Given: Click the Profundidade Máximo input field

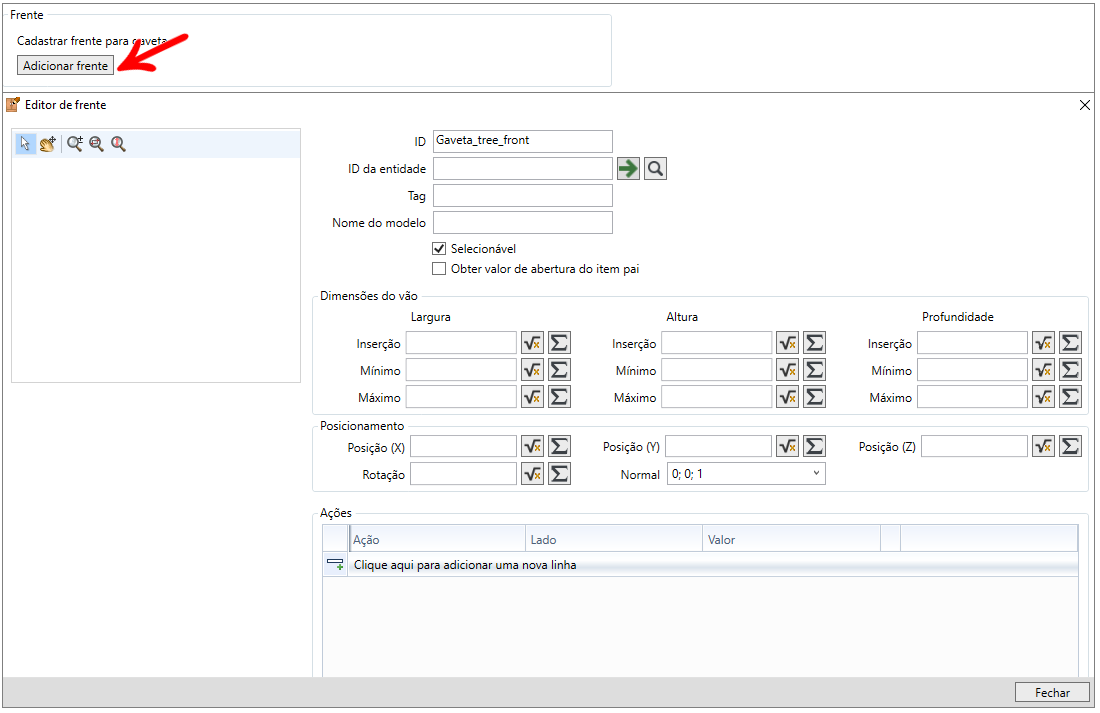Looking at the screenshot, I should 972,397.
